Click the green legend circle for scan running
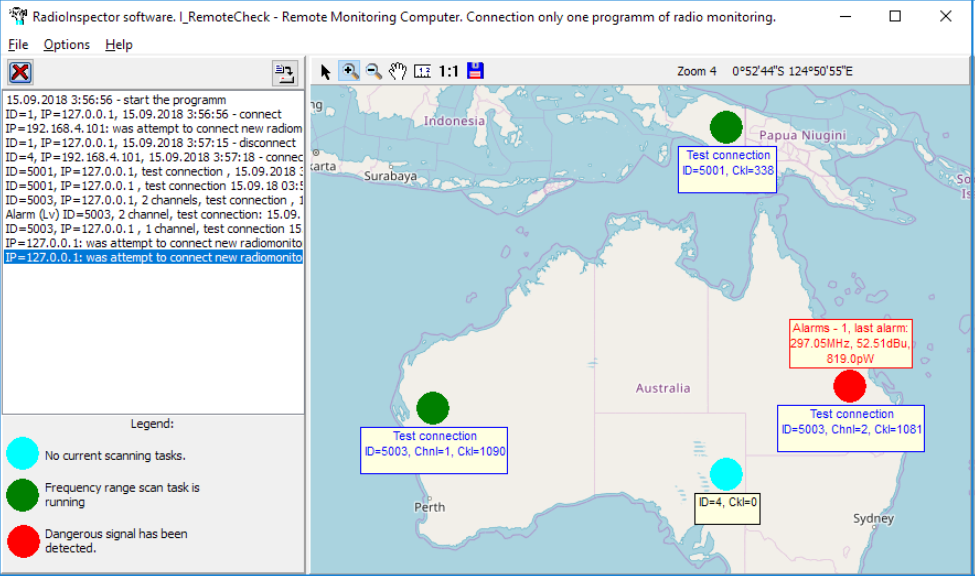The height and width of the screenshot is (576, 975). tap(22, 495)
